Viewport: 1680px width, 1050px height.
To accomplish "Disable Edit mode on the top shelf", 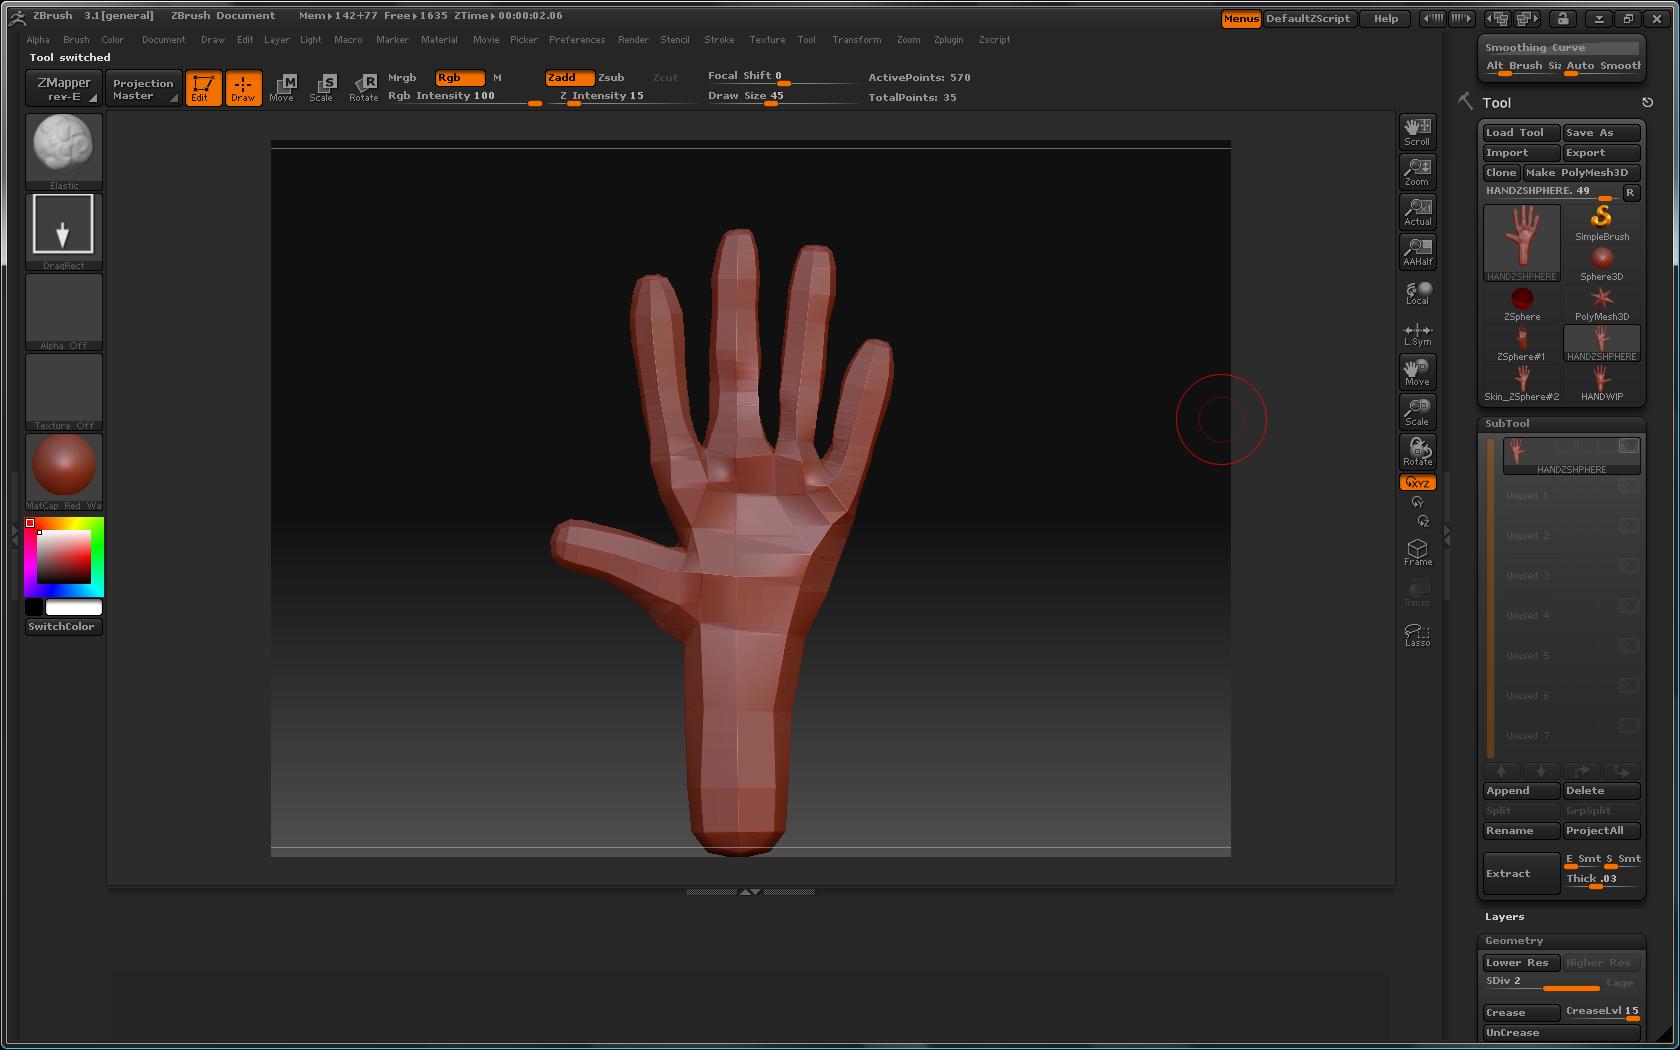I will coord(203,87).
